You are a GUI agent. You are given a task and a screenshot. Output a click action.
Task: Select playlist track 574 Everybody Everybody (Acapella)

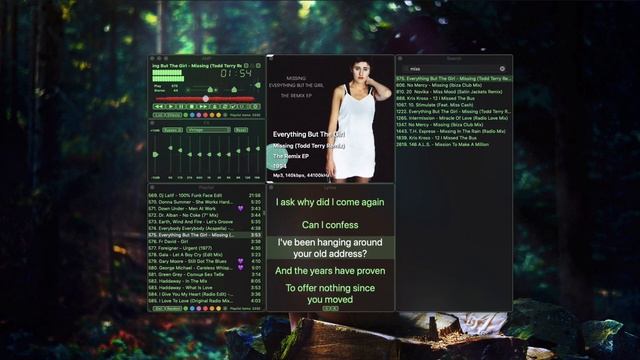(x=204, y=228)
